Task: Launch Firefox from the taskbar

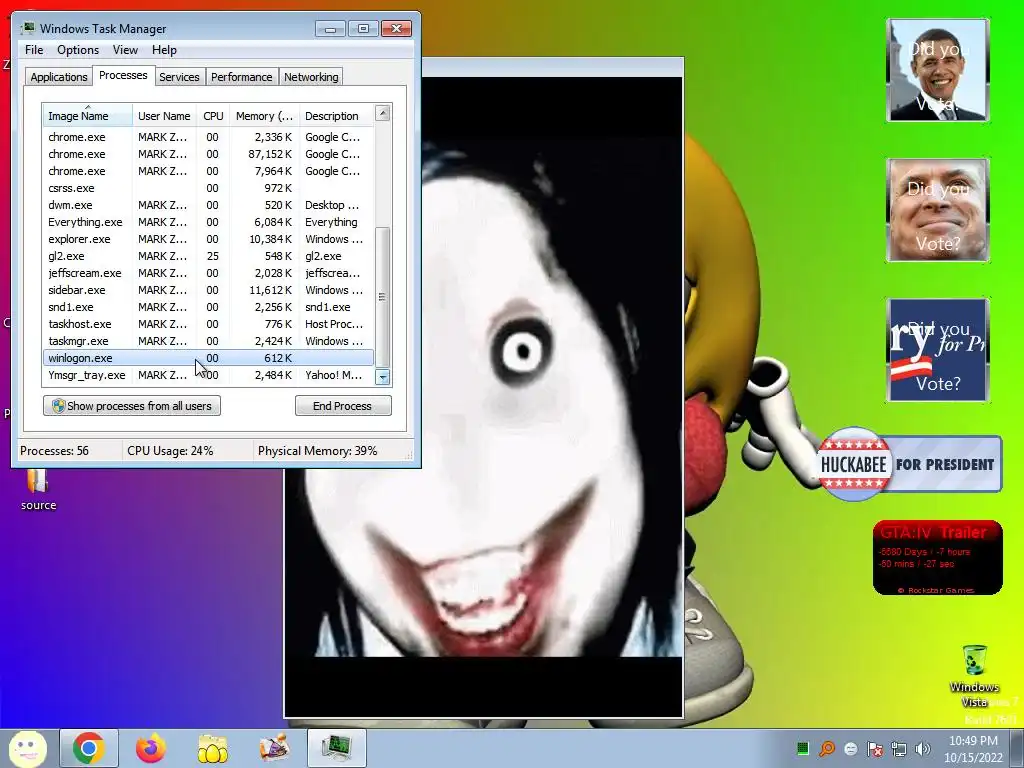Action: [151, 748]
